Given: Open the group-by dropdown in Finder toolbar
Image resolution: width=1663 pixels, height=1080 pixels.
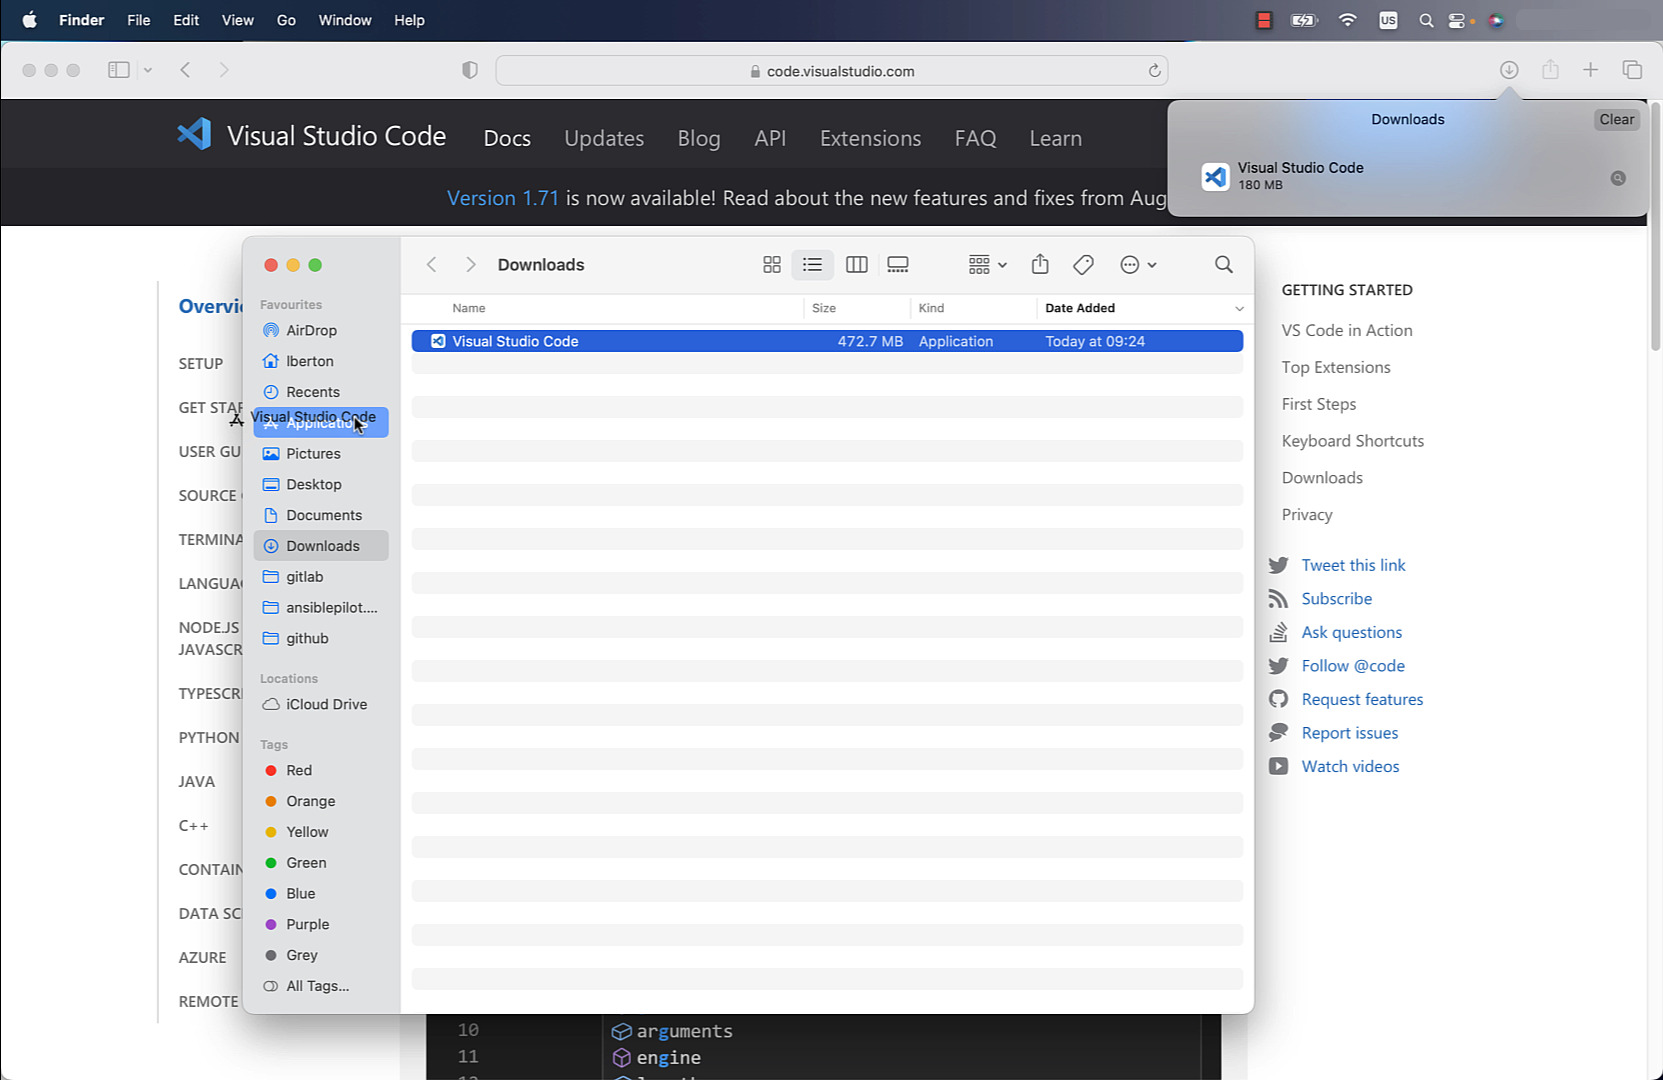Looking at the screenshot, I should click(985, 264).
